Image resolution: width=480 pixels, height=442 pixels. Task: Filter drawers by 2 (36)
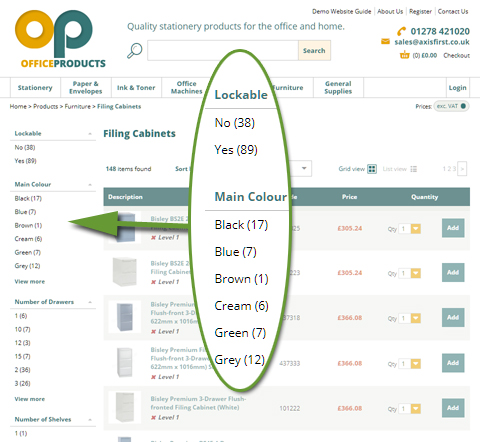pos(22,370)
